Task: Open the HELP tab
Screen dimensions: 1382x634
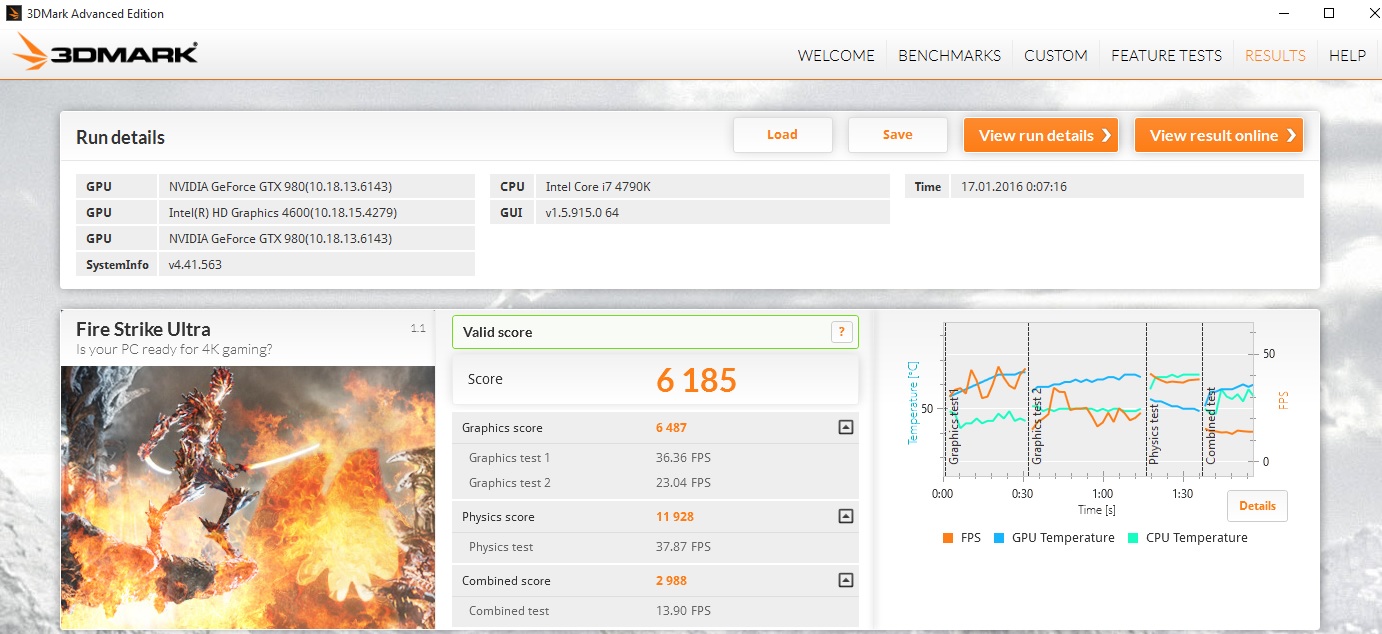Action: point(1347,56)
